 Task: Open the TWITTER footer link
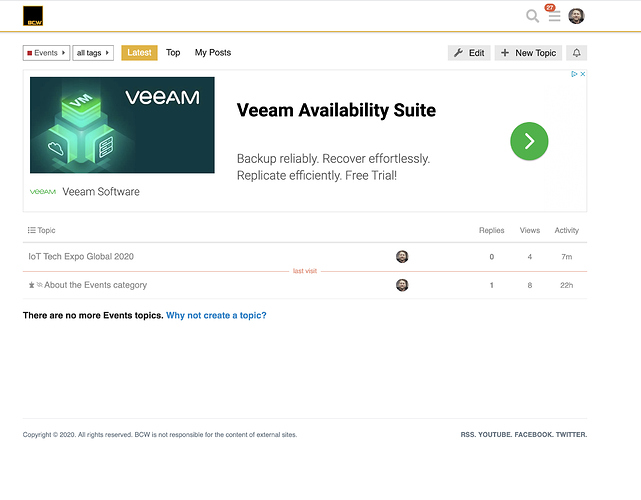coord(571,435)
